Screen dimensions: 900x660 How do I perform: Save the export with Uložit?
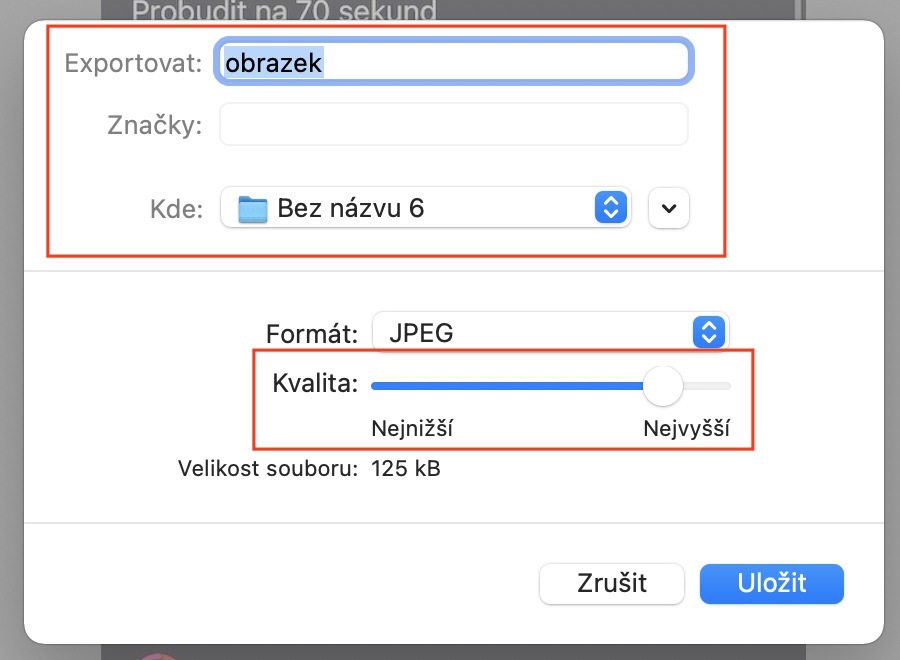tap(771, 583)
